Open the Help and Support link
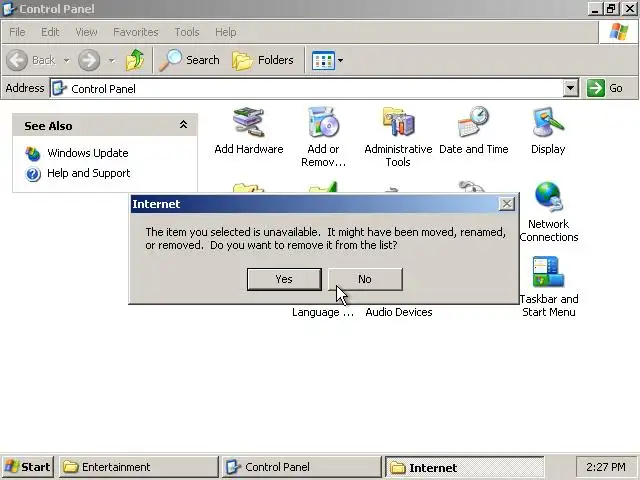 89,173
